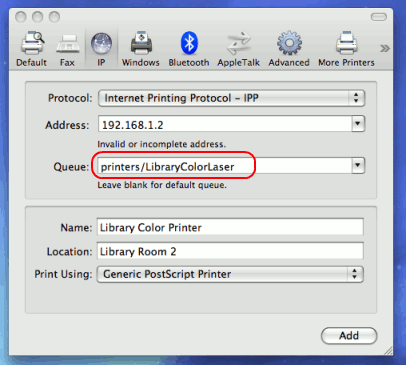The height and width of the screenshot is (365, 406).
Task: Click the Queue text field
Action: pos(225,166)
